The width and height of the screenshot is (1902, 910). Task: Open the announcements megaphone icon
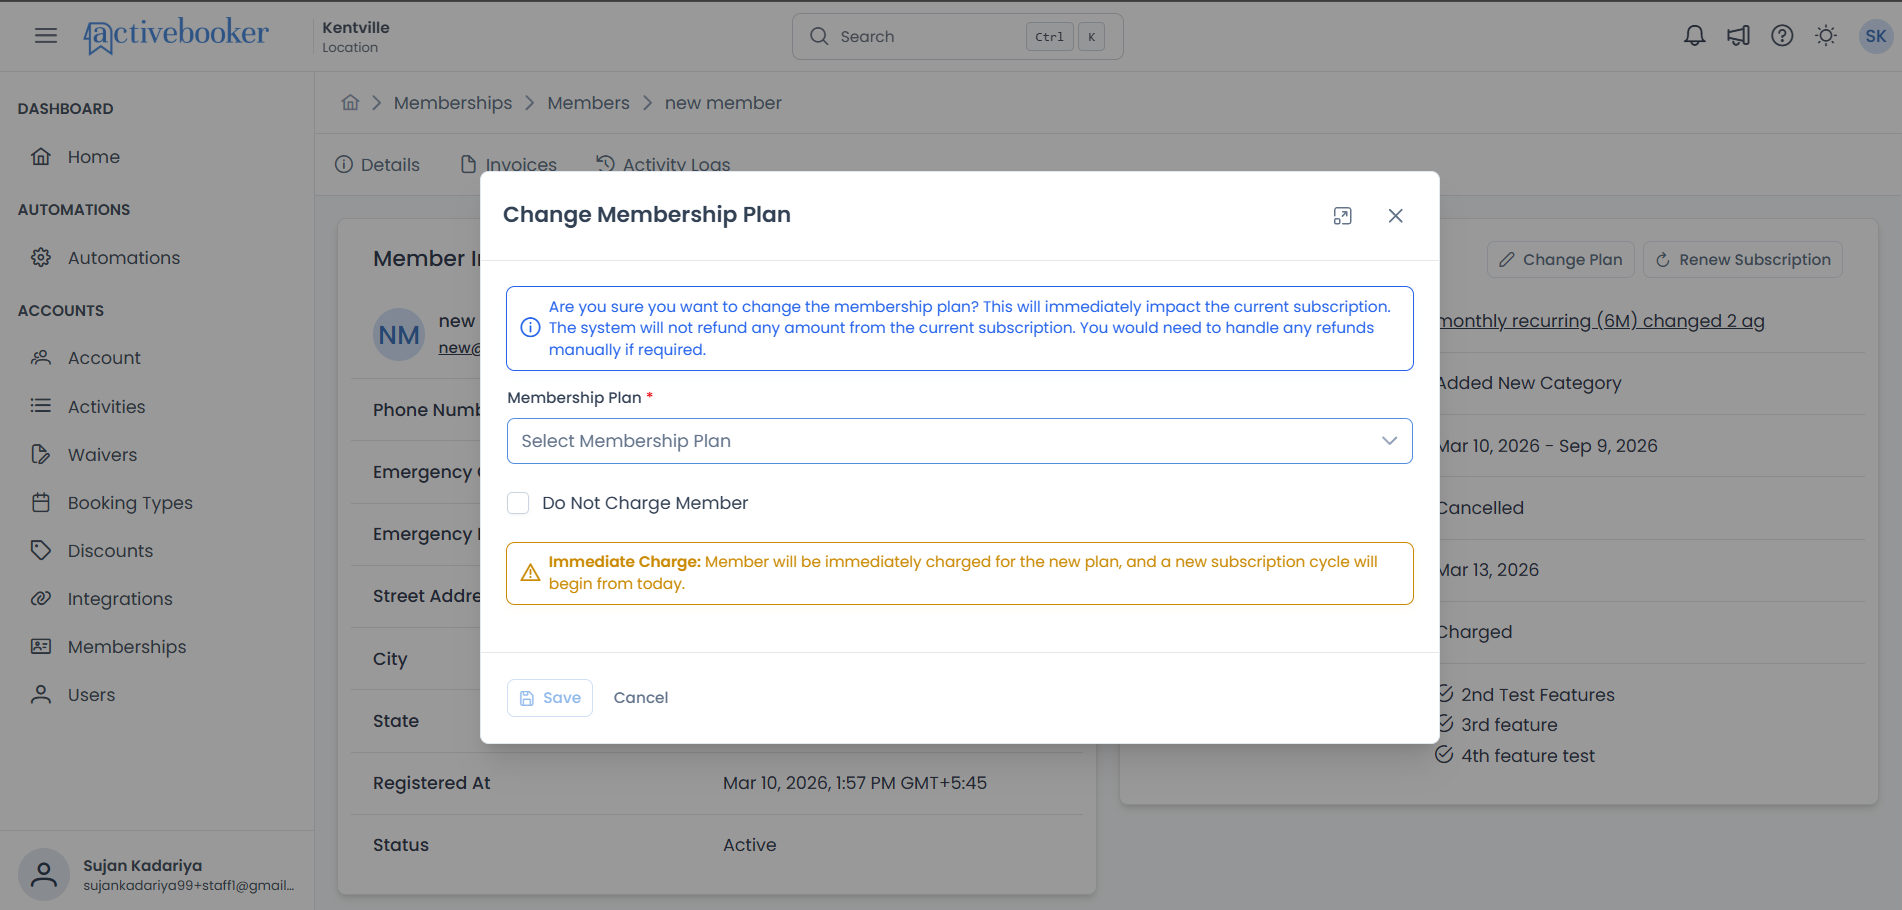pos(1738,36)
